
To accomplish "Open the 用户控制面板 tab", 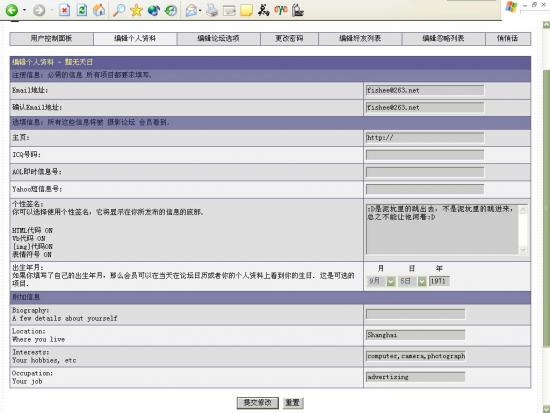I will [52, 39].
